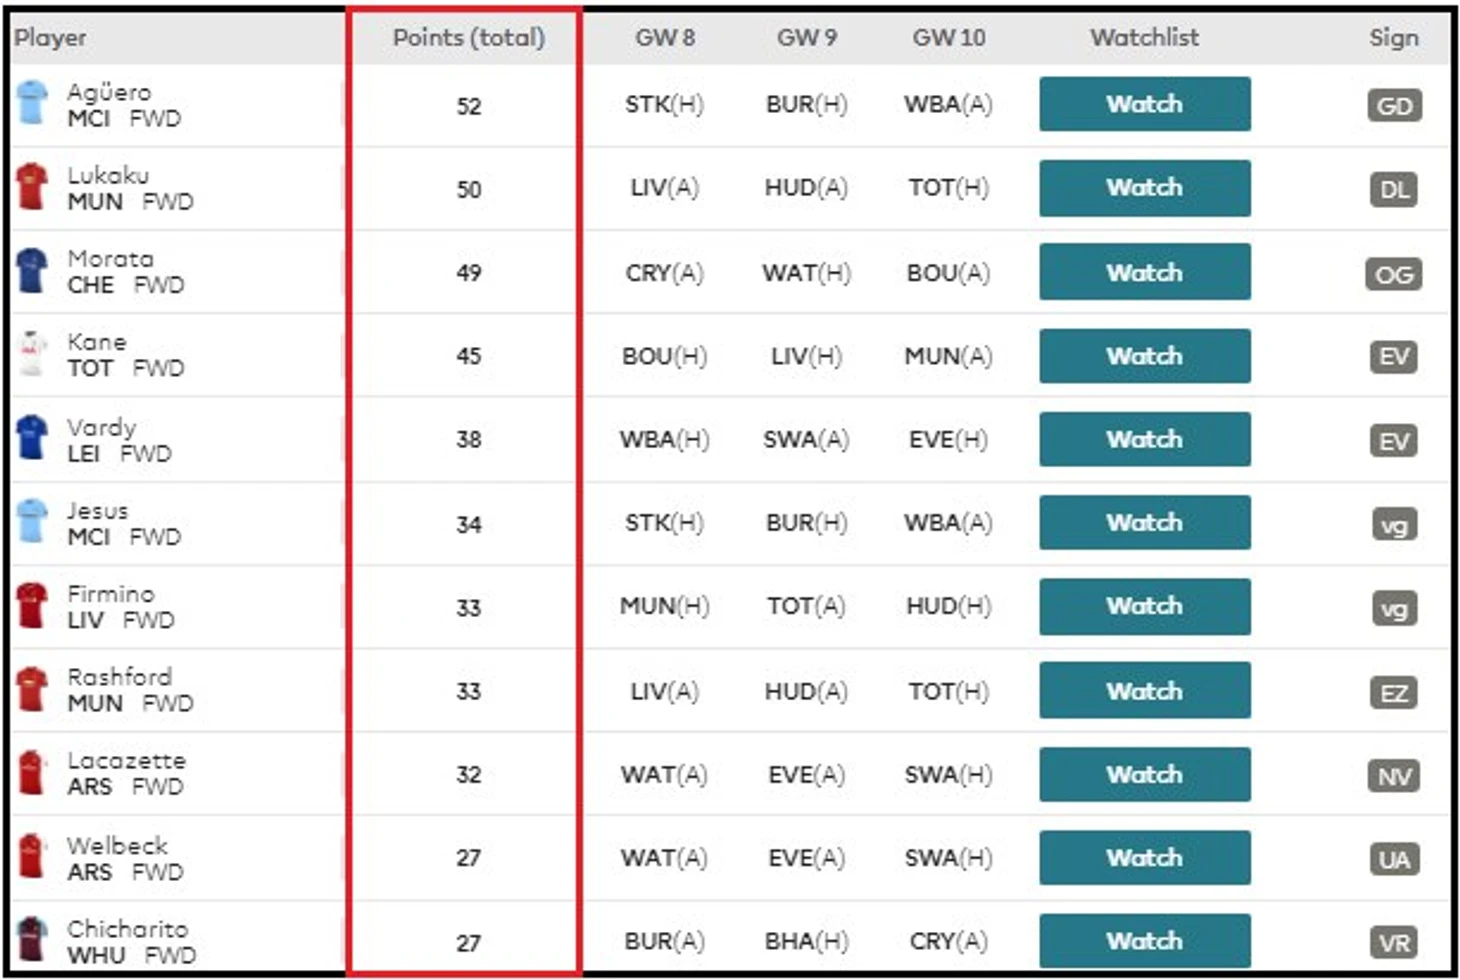Click Chicharito's claret West Ham shirt icon

coord(32,939)
